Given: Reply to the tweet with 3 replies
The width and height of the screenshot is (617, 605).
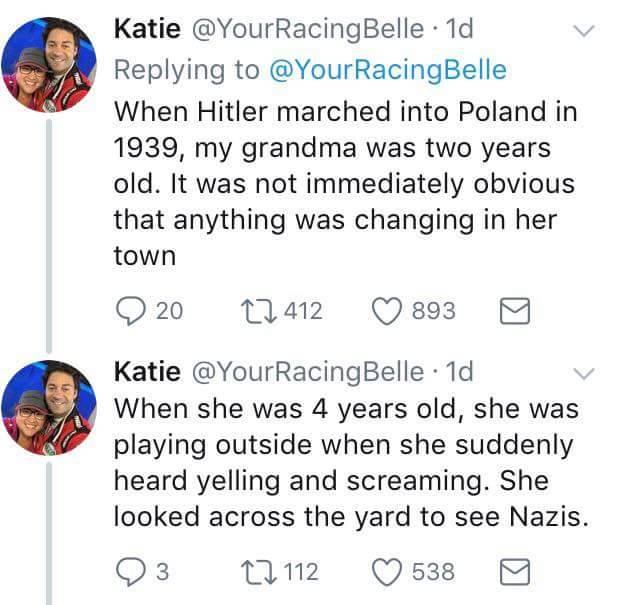Looking at the screenshot, I should pyautogui.click(x=130, y=571).
